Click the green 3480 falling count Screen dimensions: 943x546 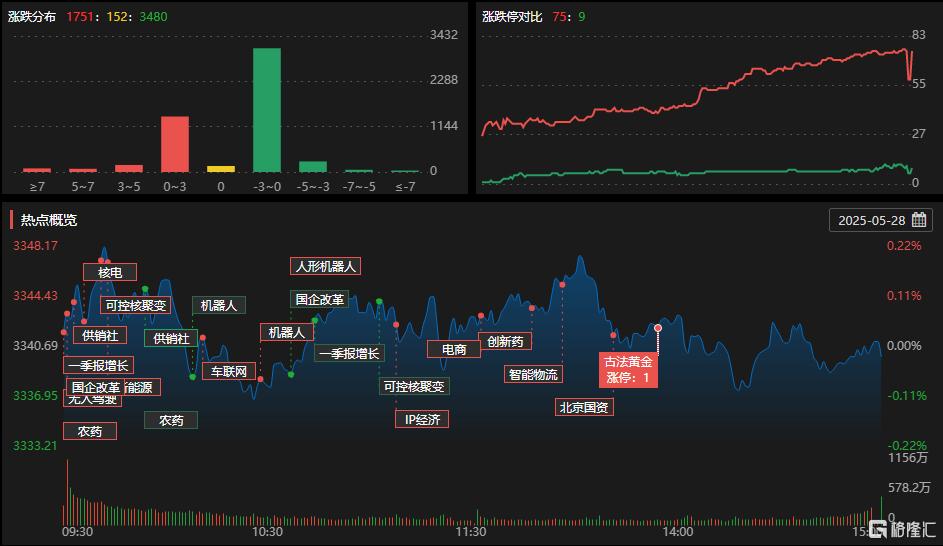153,17
